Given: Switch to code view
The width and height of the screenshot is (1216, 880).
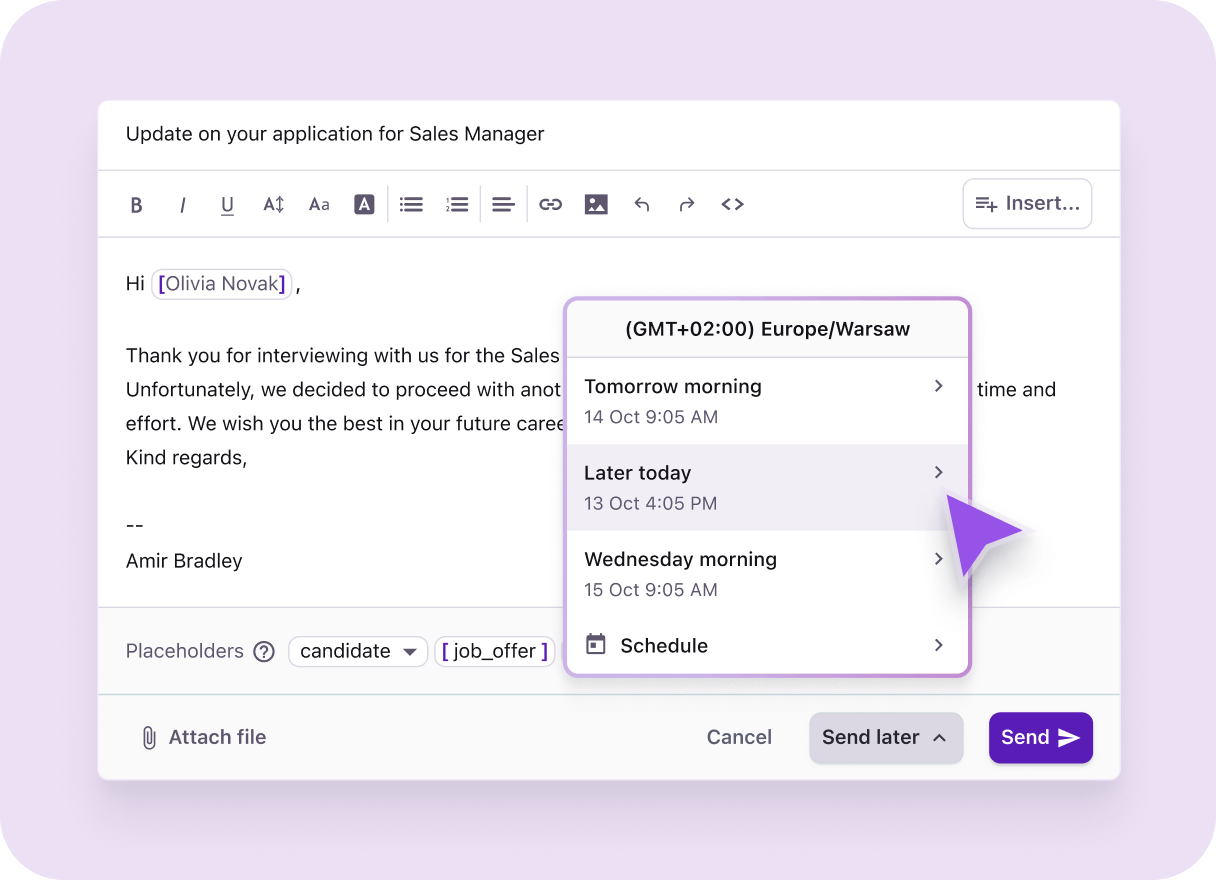Looking at the screenshot, I should point(732,204).
